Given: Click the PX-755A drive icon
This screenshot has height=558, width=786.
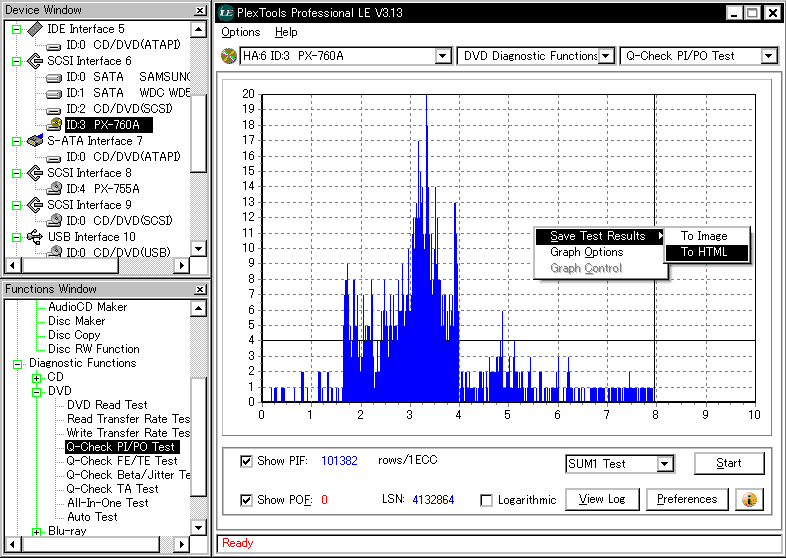Looking at the screenshot, I should (x=55, y=189).
